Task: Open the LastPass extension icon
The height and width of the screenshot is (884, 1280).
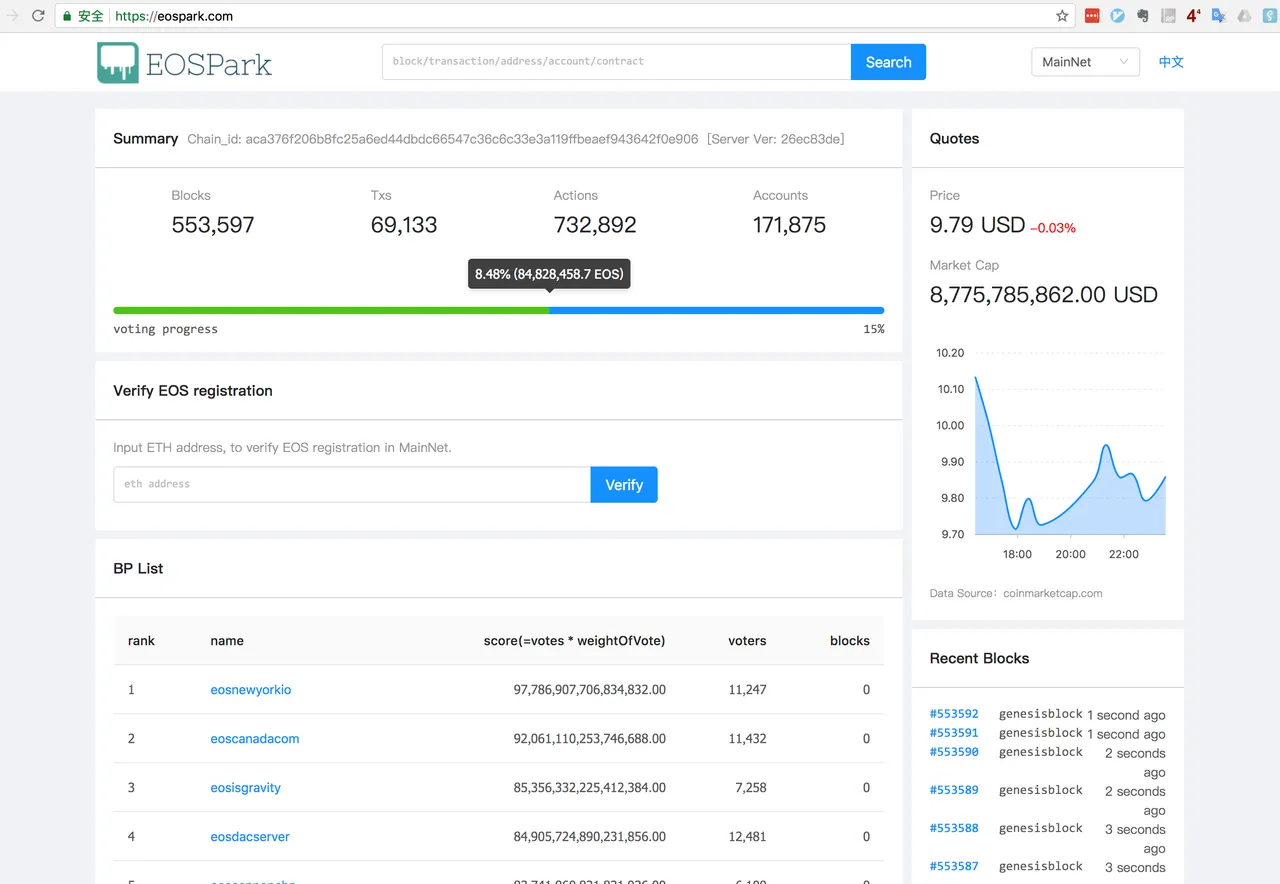Action: [1092, 16]
